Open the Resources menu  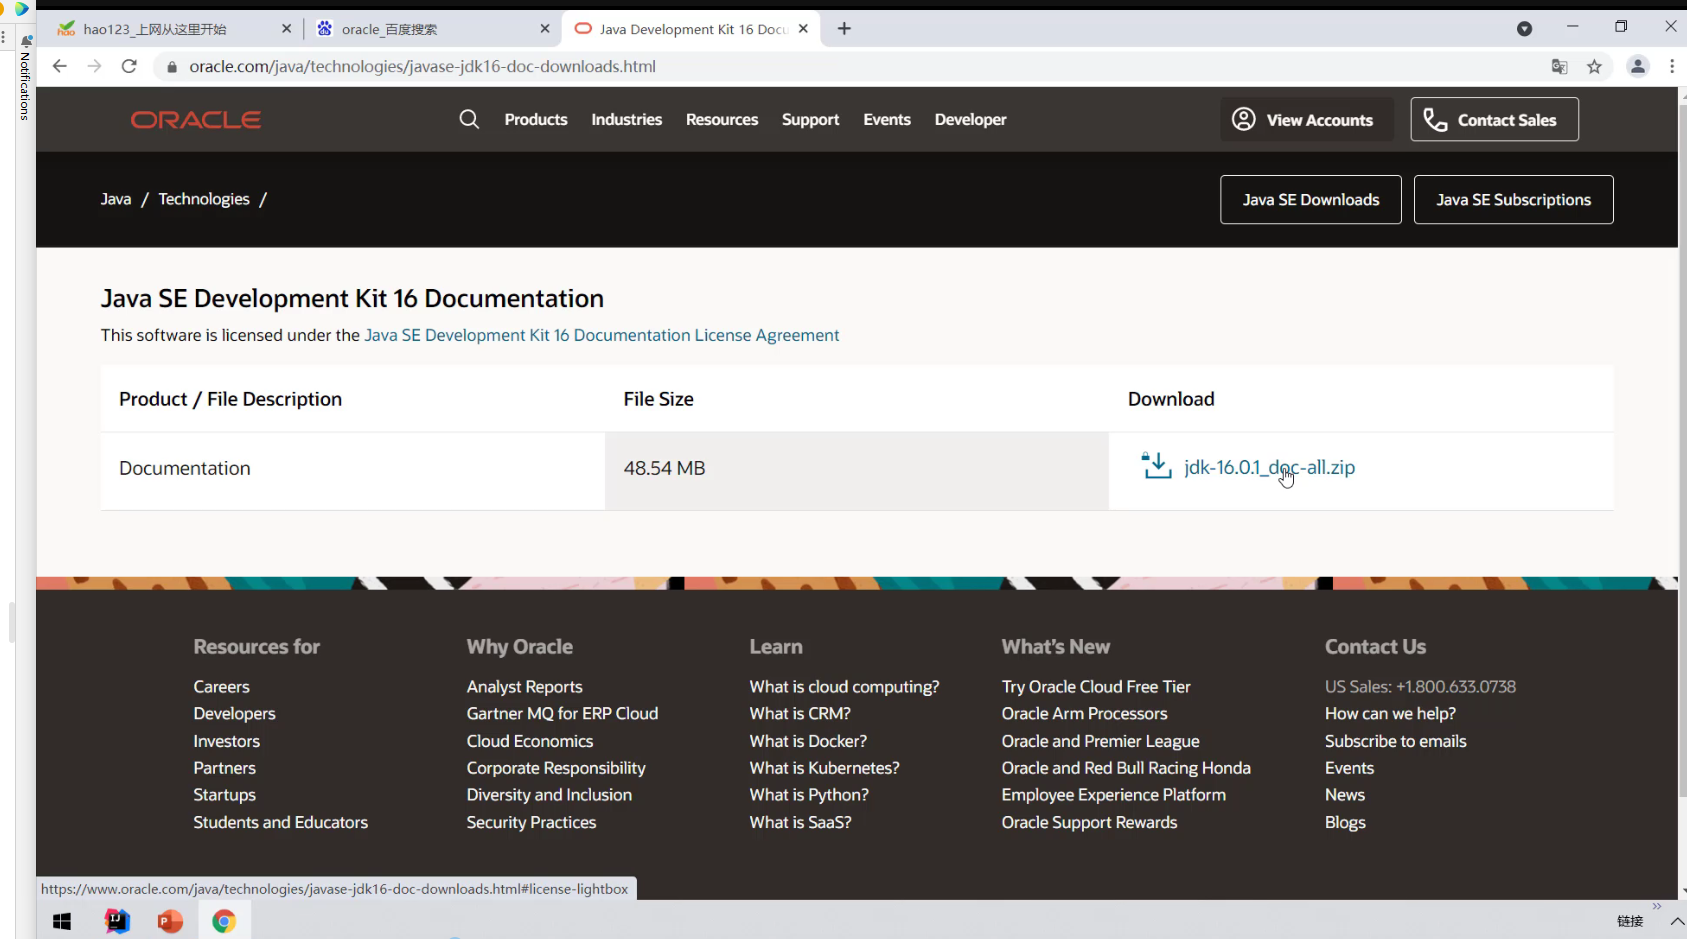point(722,120)
